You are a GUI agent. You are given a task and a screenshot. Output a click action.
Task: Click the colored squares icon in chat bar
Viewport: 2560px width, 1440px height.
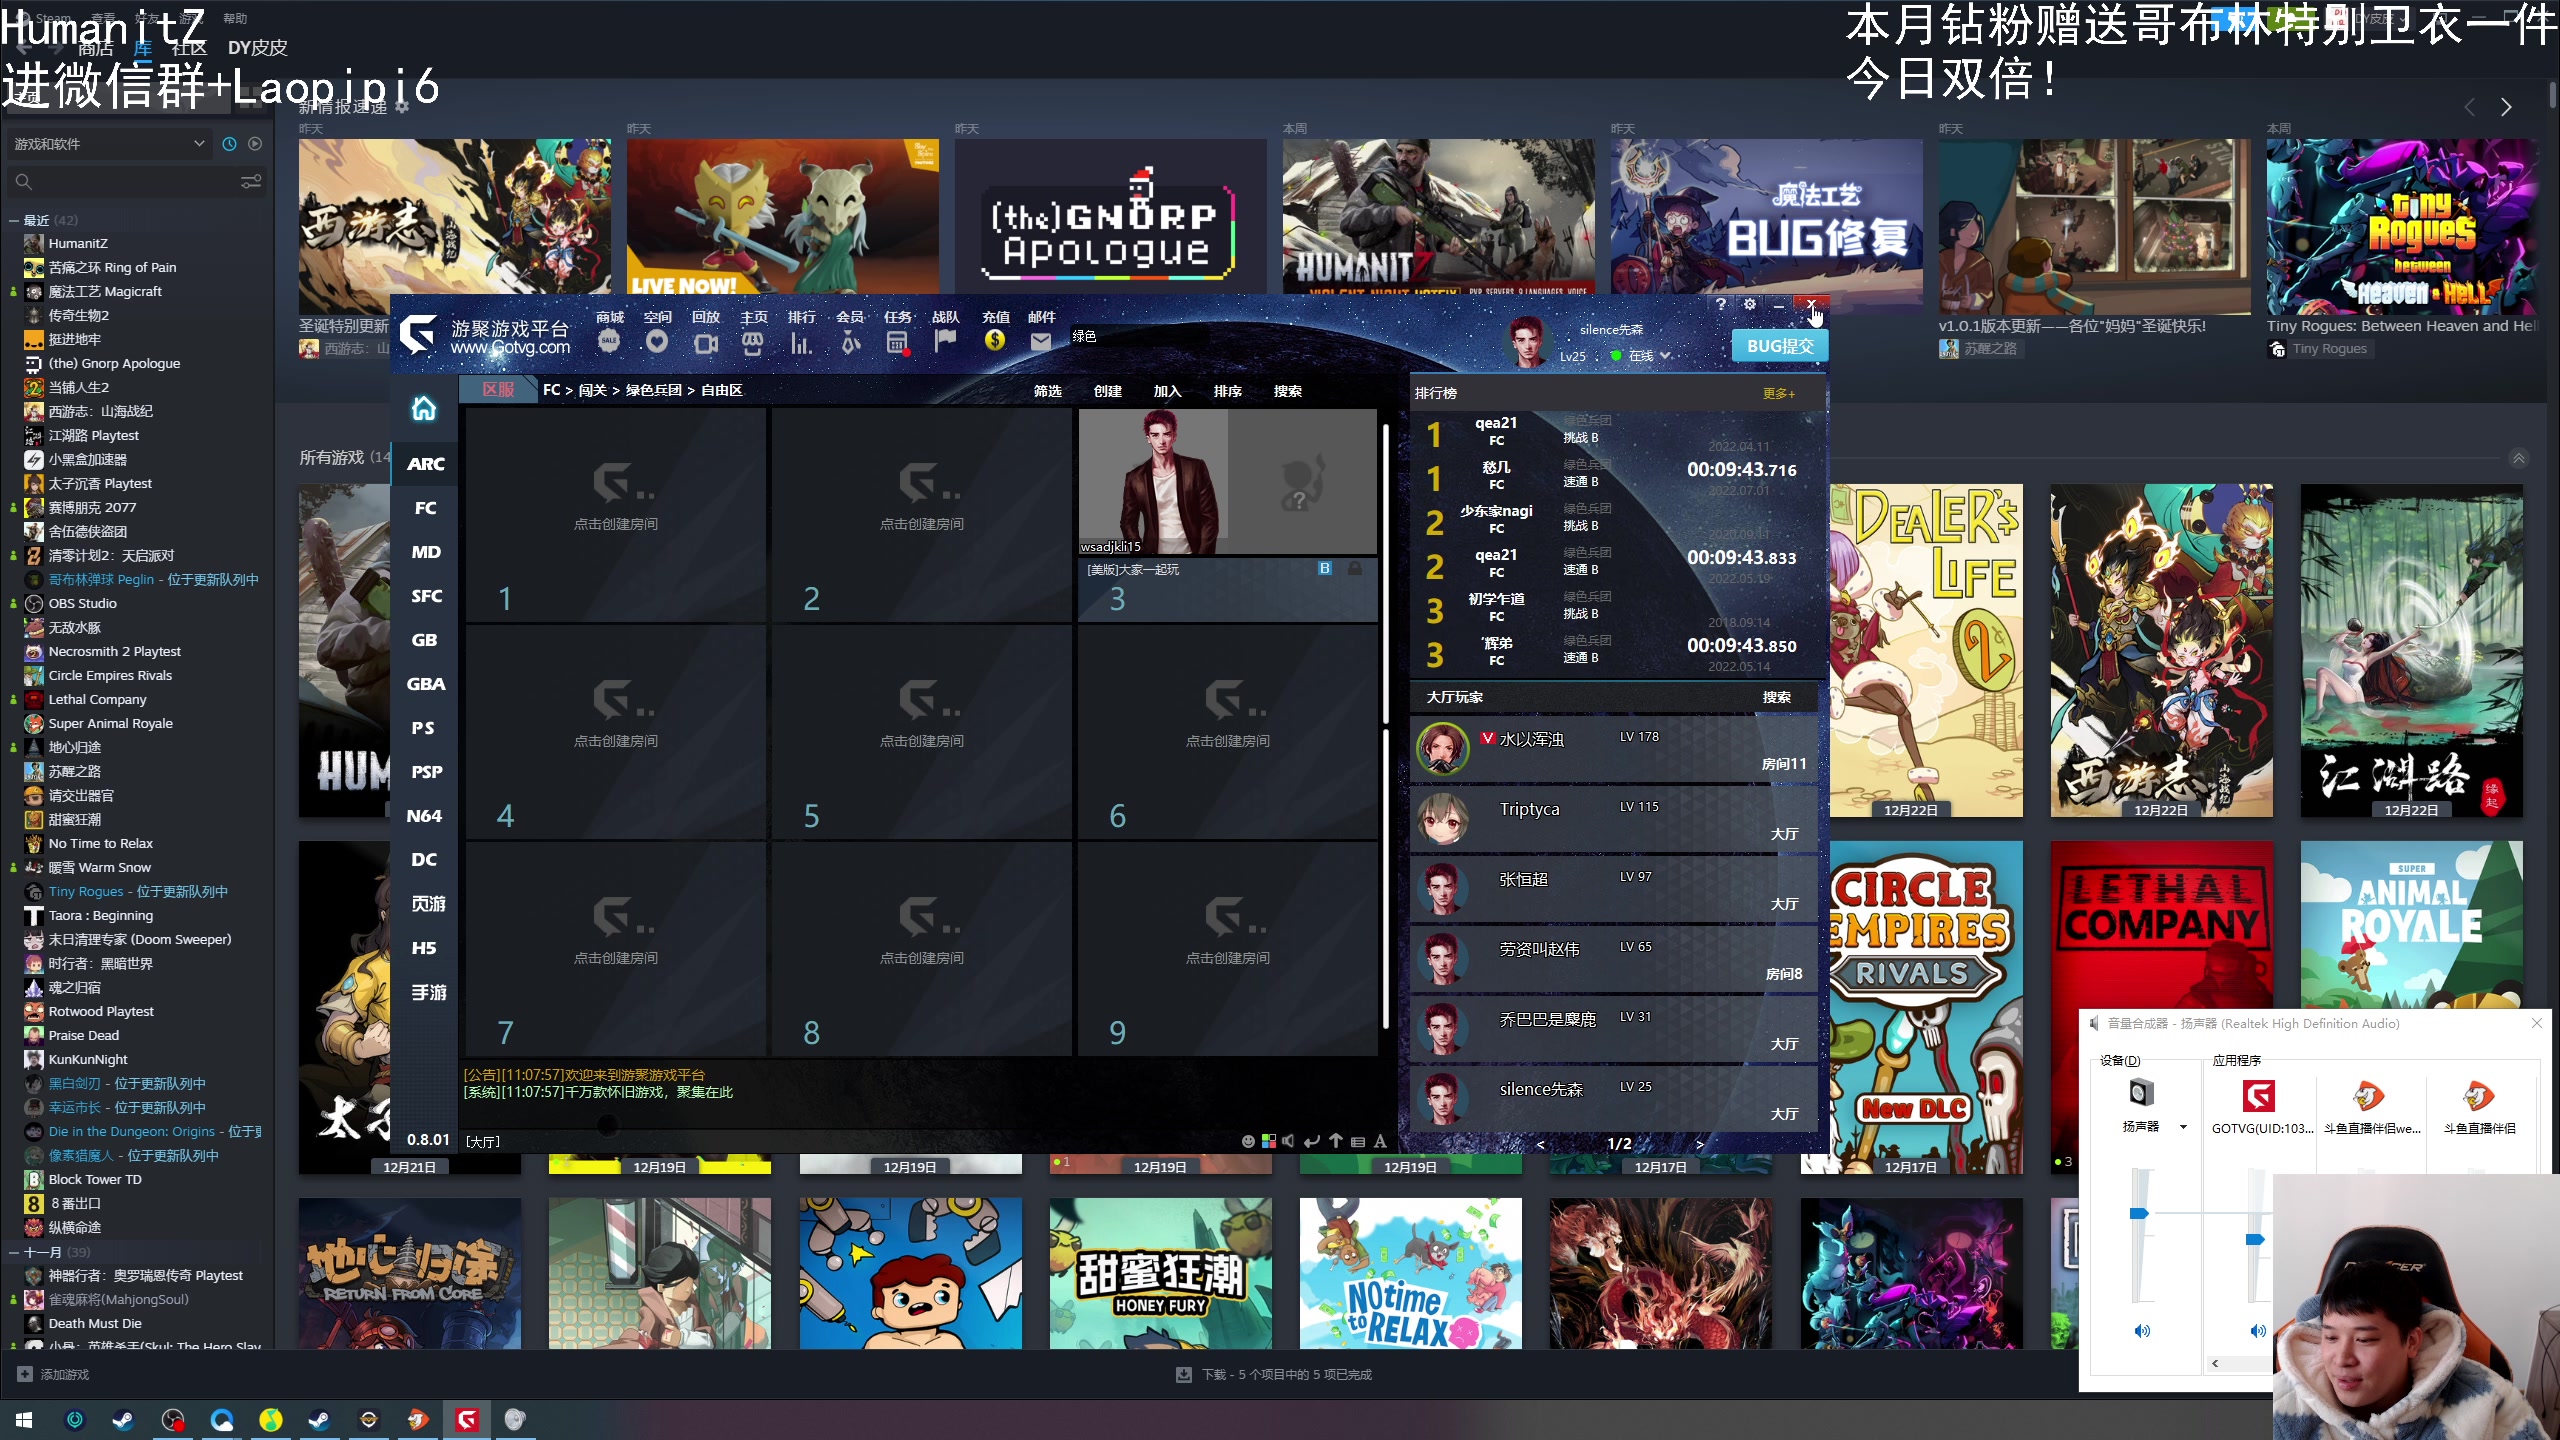1269,1141
